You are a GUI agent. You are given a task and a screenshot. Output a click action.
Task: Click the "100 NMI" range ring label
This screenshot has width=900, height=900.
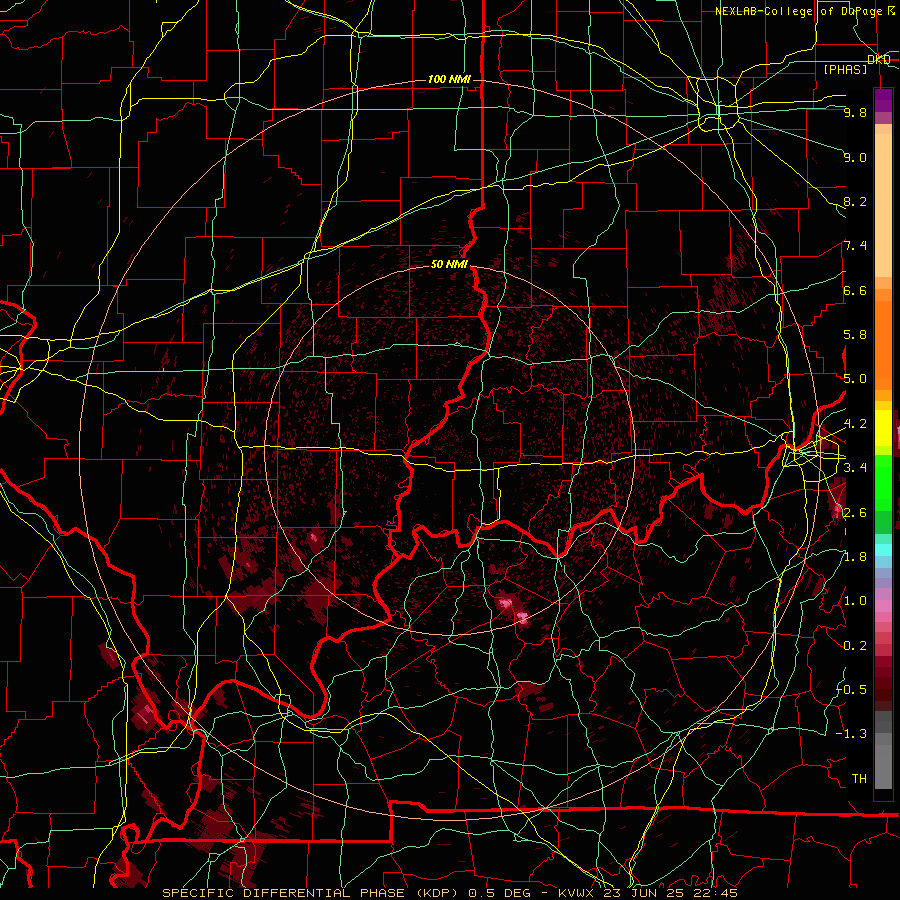point(449,79)
